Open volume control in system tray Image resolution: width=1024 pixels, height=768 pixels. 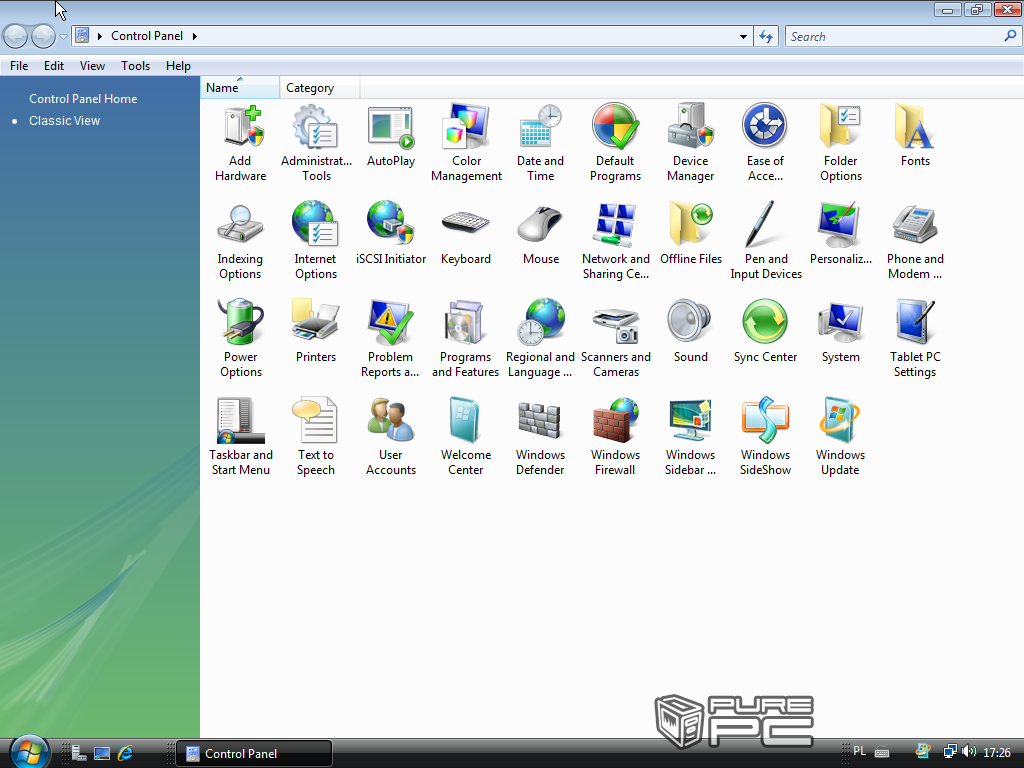tap(969, 752)
